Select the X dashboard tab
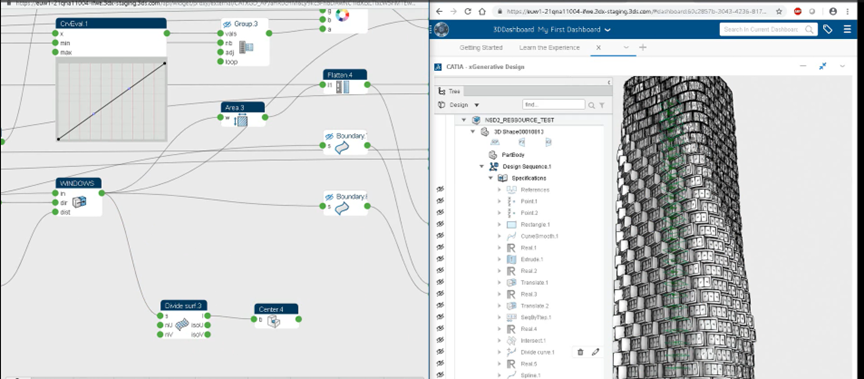This screenshot has width=864, height=379. [598, 47]
